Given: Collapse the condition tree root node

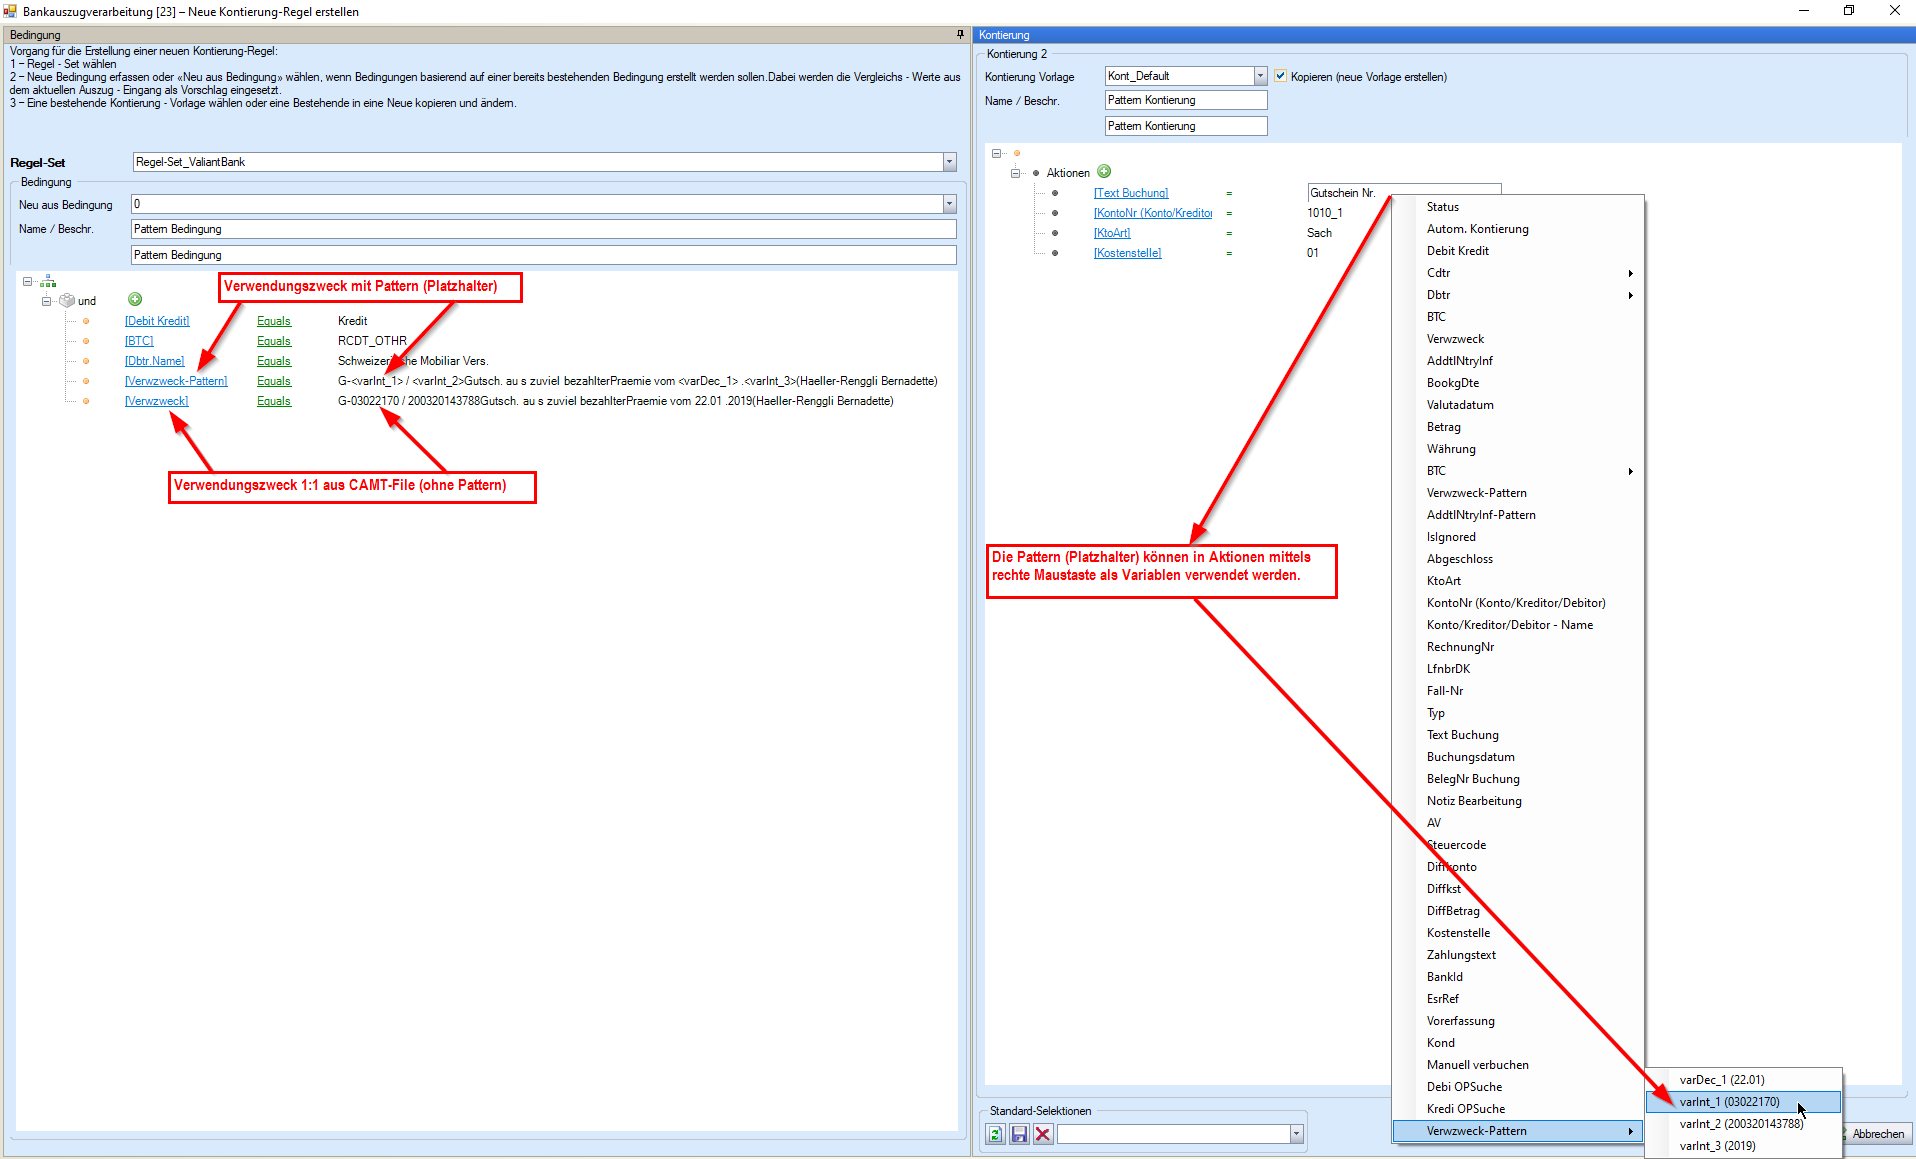Looking at the screenshot, I should pyautogui.click(x=28, y=282).
